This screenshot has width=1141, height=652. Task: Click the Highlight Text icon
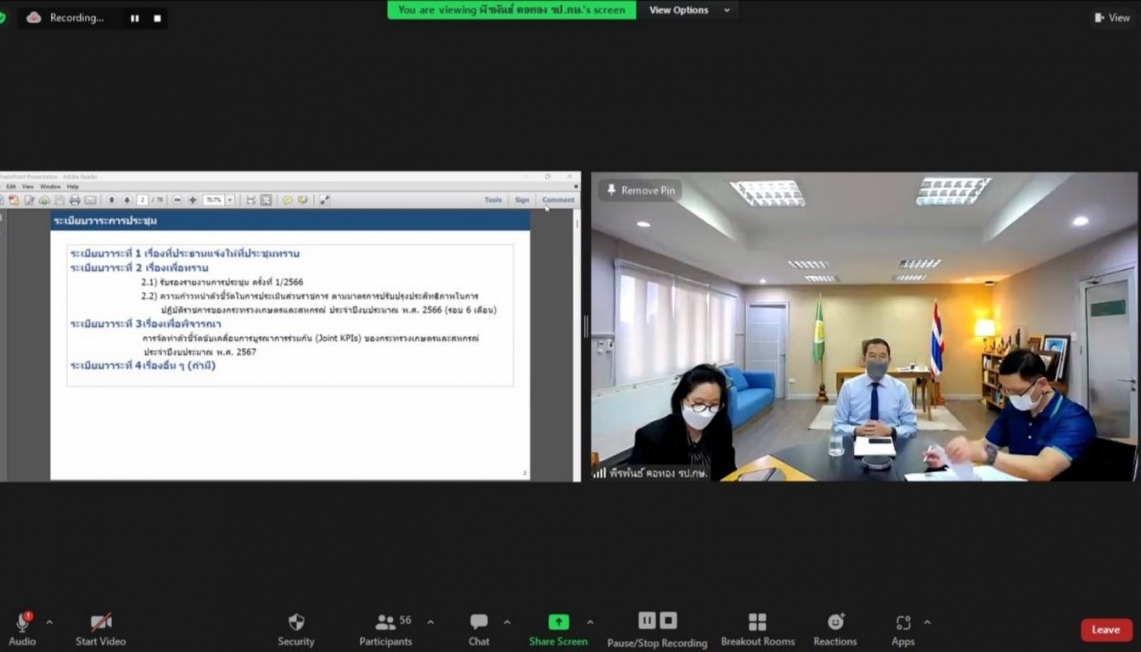303,200
